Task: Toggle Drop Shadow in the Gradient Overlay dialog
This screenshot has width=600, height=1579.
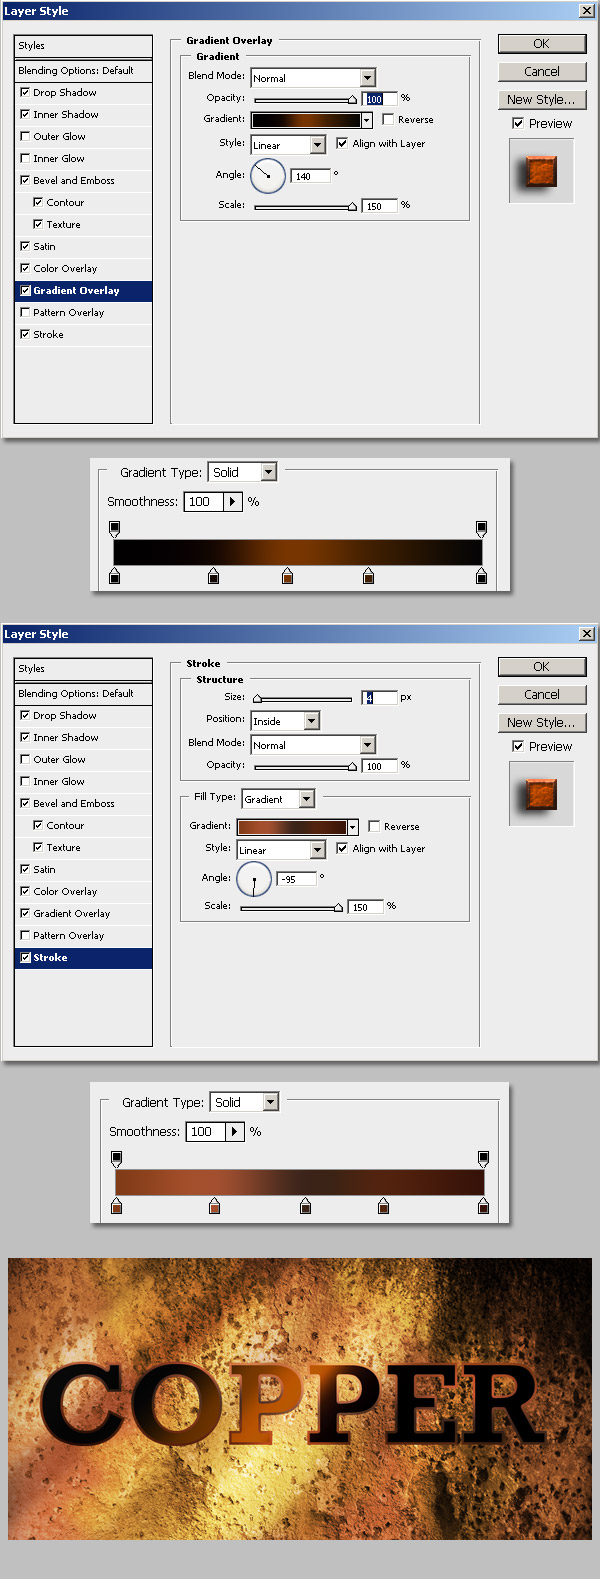Action: point(25,92)
